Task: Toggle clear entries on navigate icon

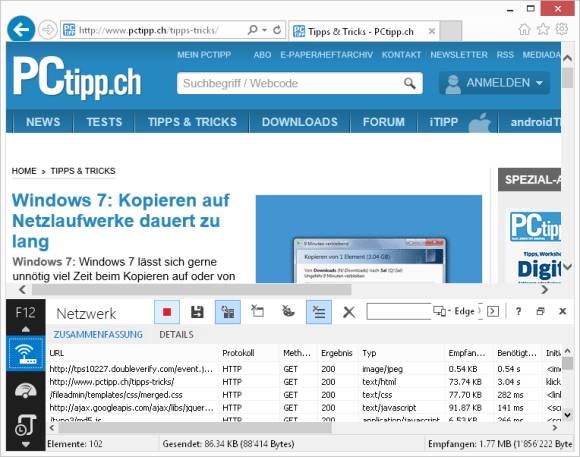Action: [319, 312]
